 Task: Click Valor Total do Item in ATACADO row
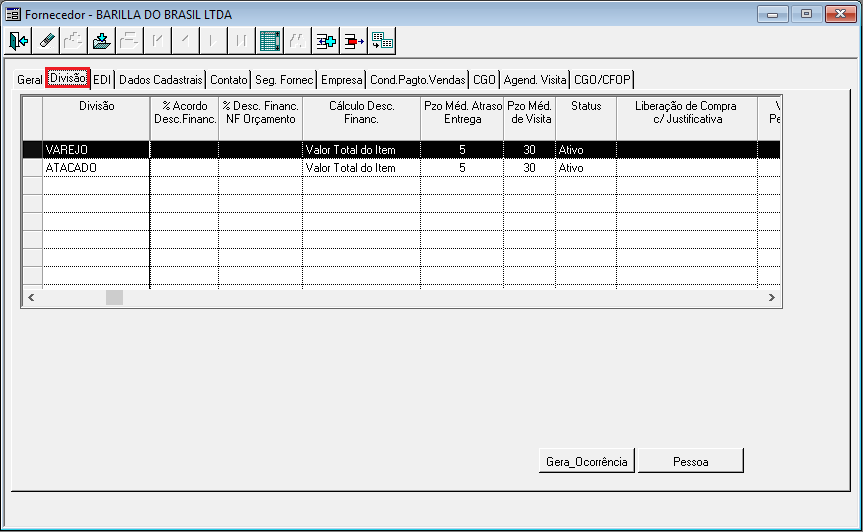(362, 168)
